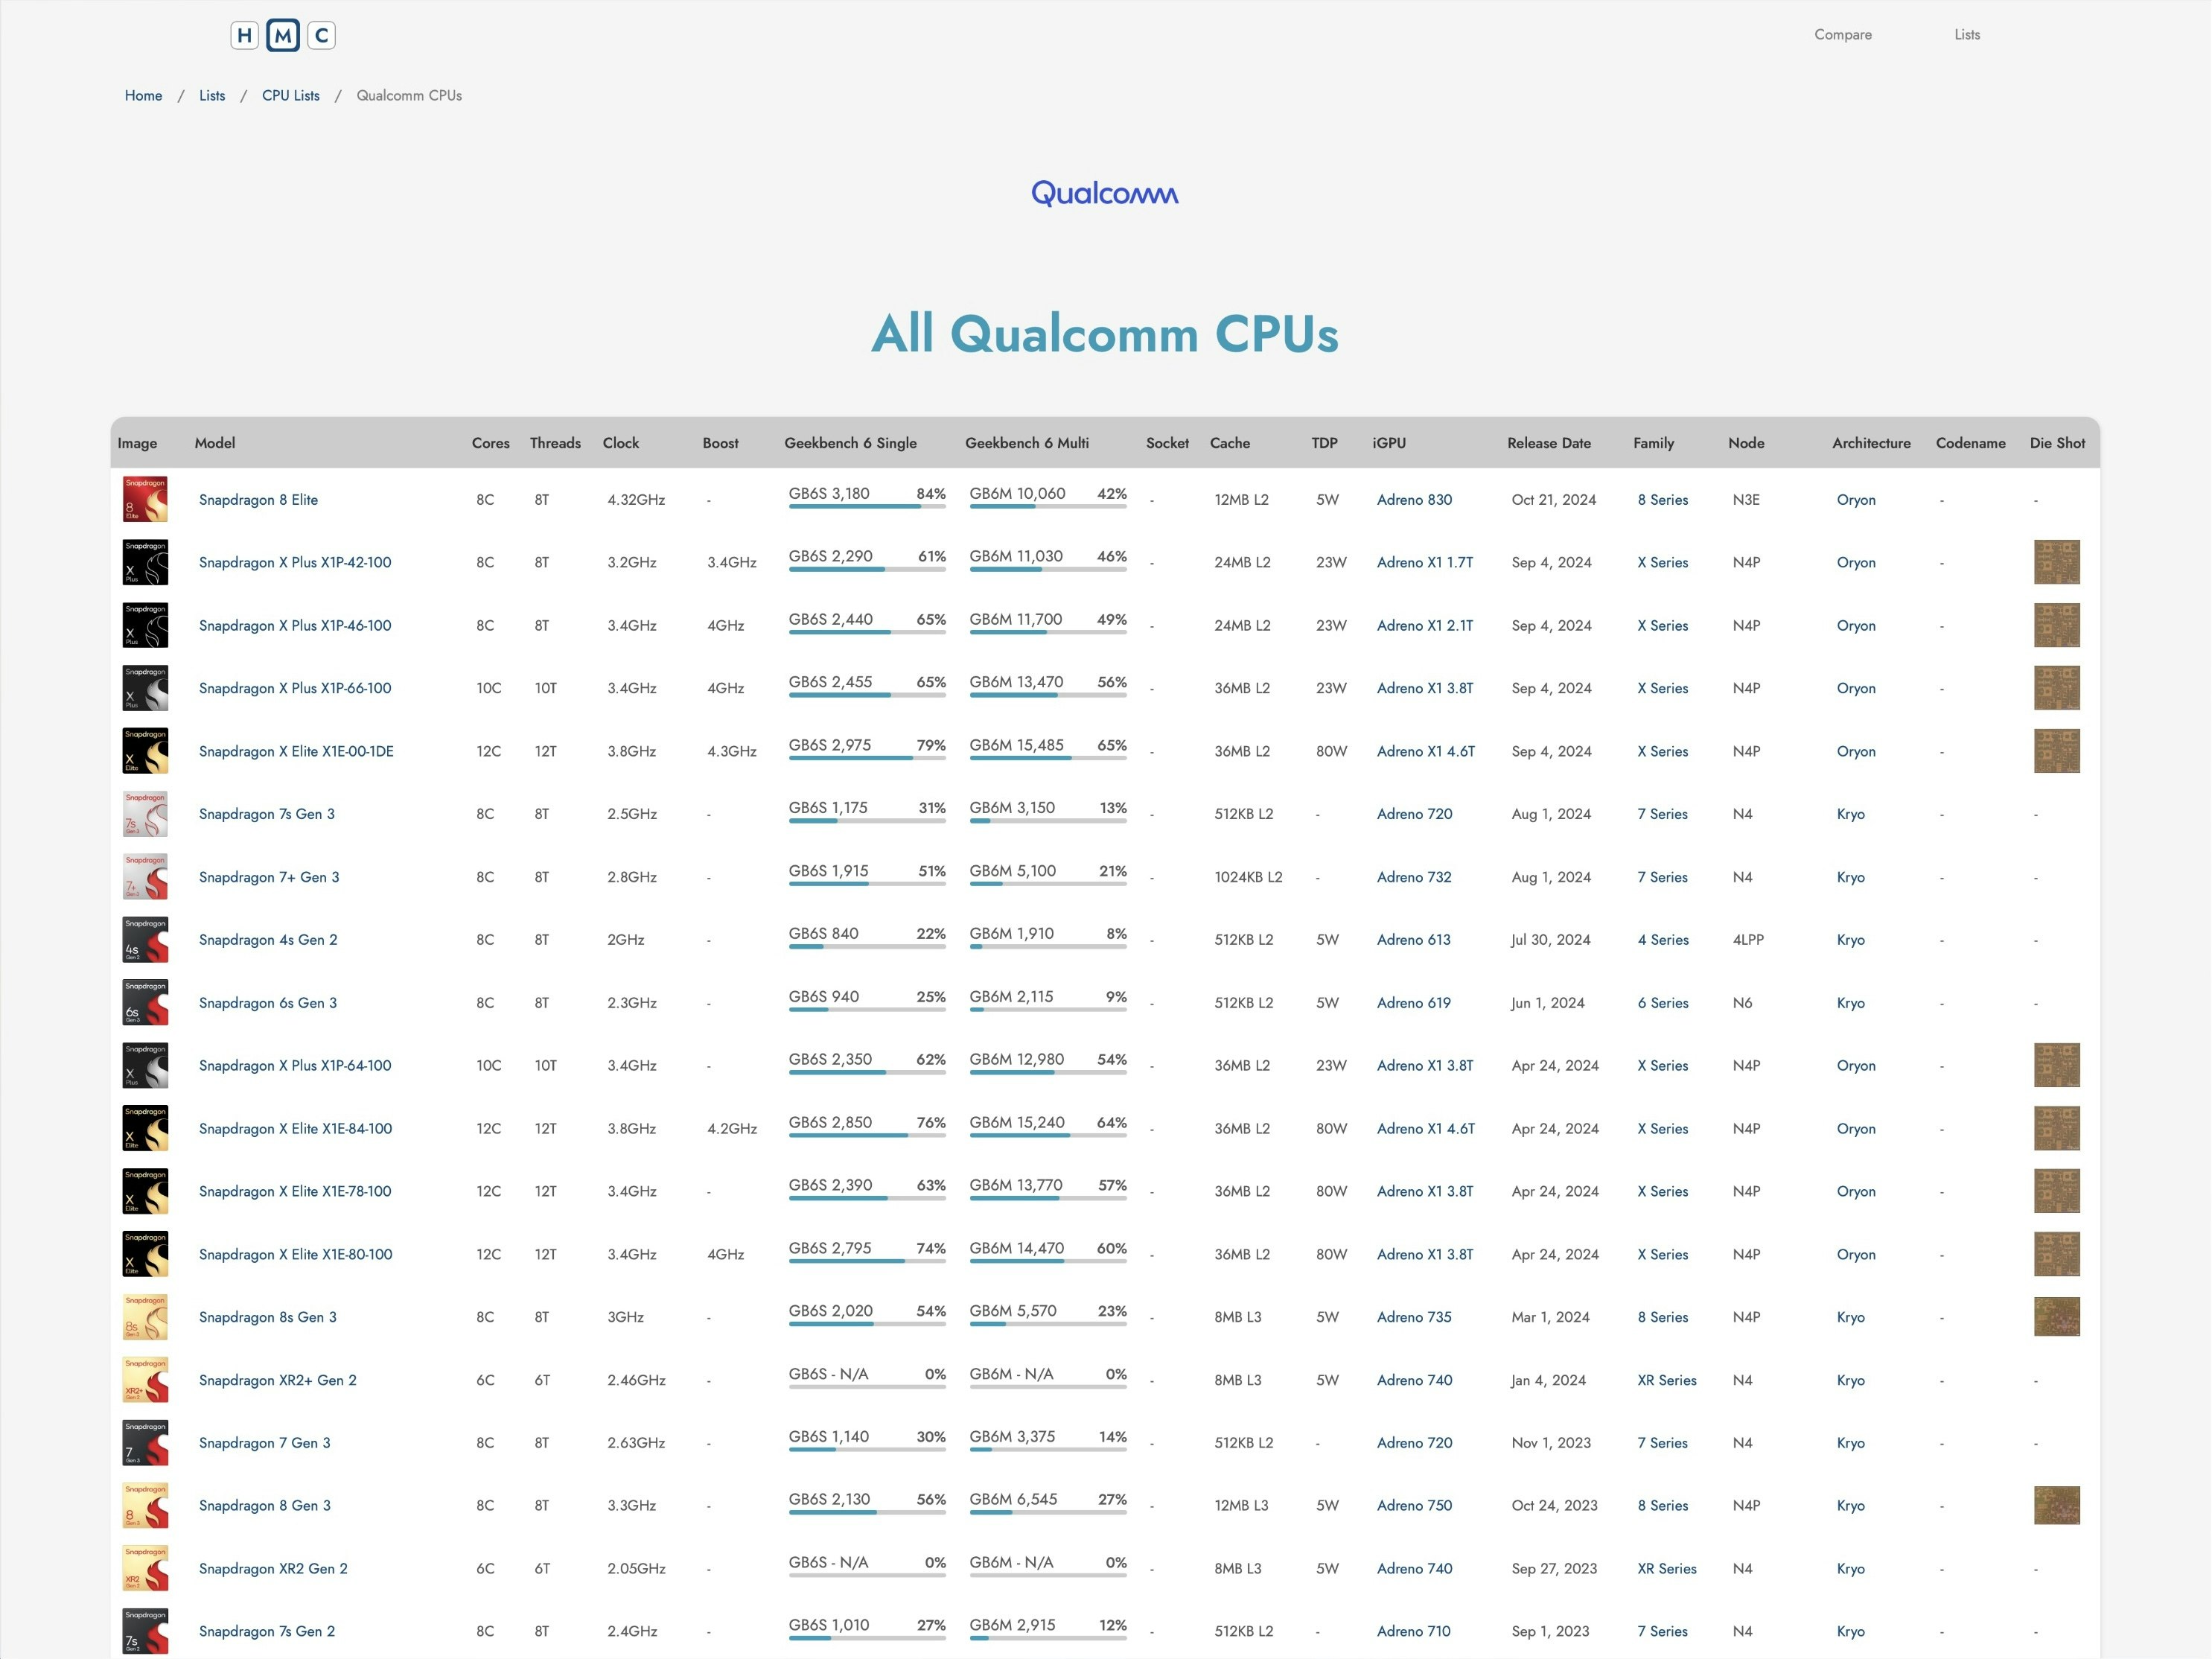The image size is (2212, 1659).
Task: Open Snapdragon 8s Gen 3 chip image
Action: (145, 1317)
